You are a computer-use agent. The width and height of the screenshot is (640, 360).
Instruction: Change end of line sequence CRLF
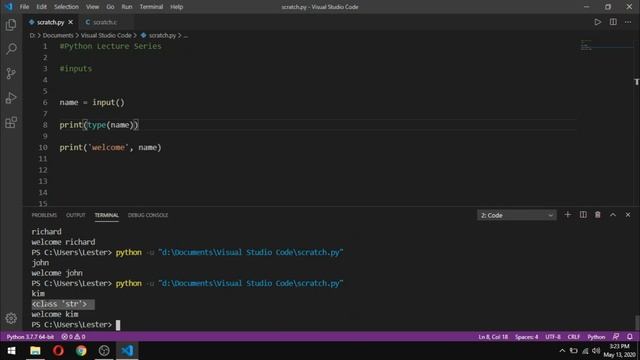(573, 337)
